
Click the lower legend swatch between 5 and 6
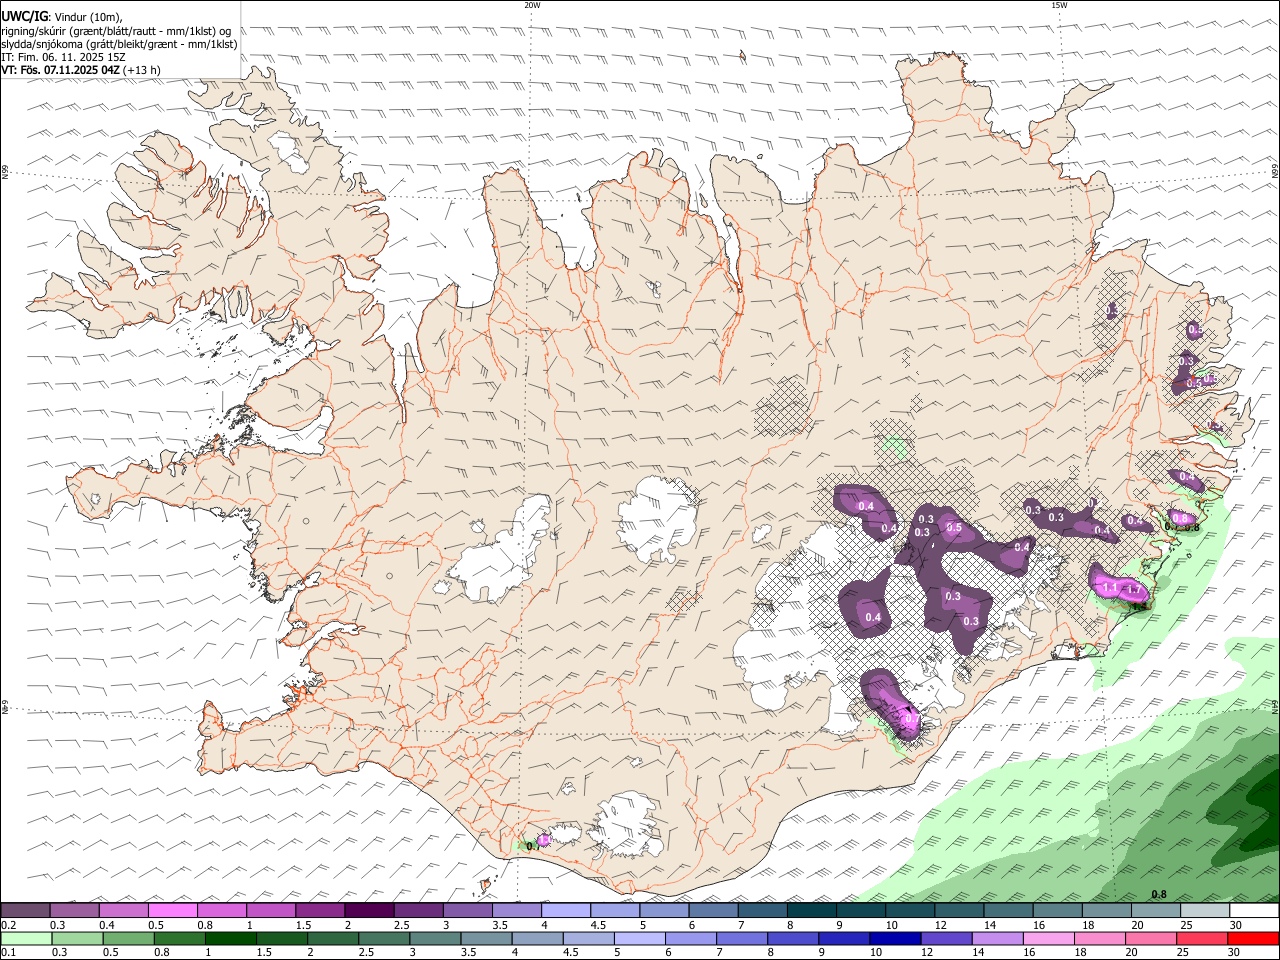coord(639,938)
